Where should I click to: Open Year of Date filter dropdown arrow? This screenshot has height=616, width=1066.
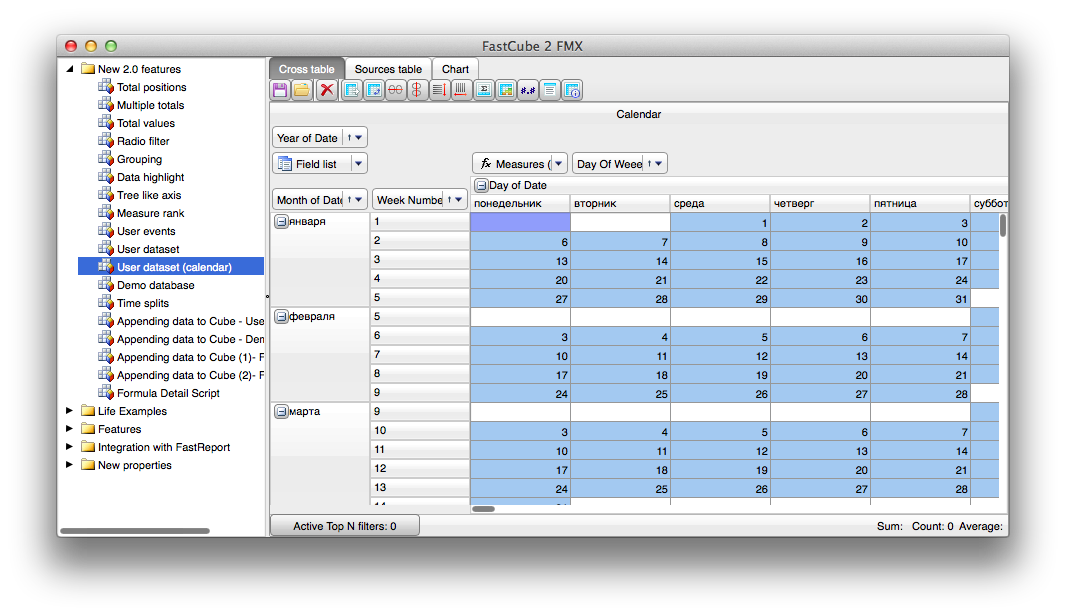(359, 137)
